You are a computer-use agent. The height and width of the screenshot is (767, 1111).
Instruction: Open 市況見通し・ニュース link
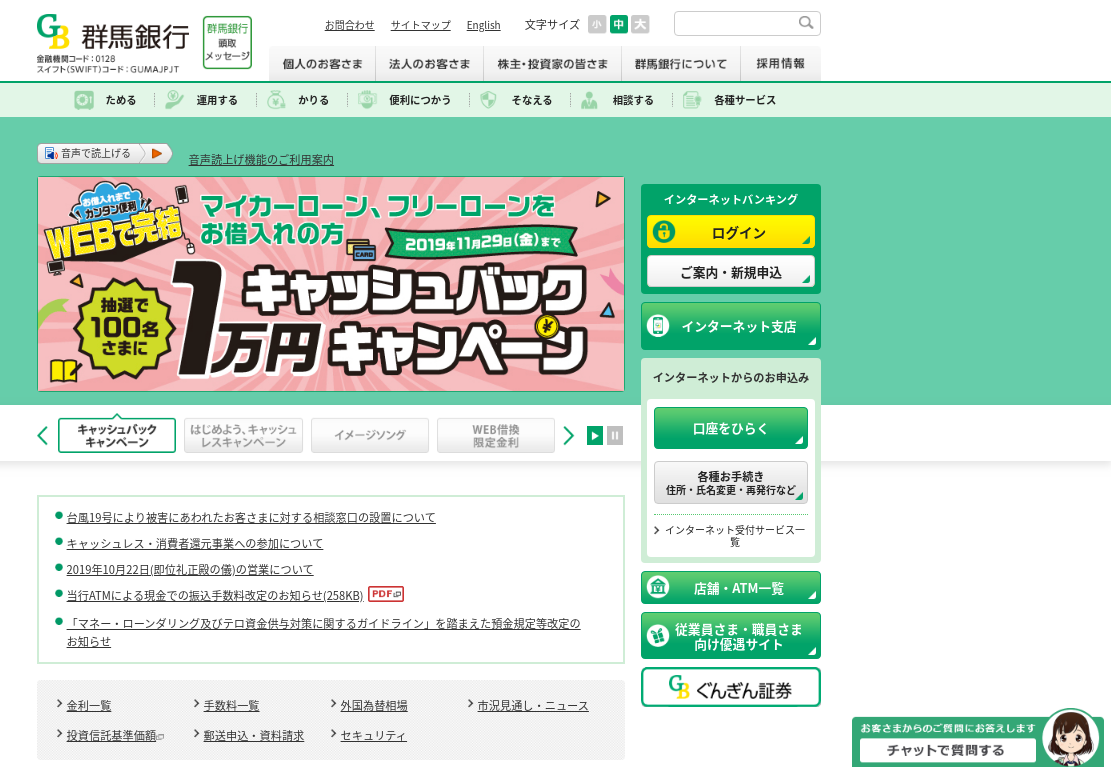click(x=533, y=705)
